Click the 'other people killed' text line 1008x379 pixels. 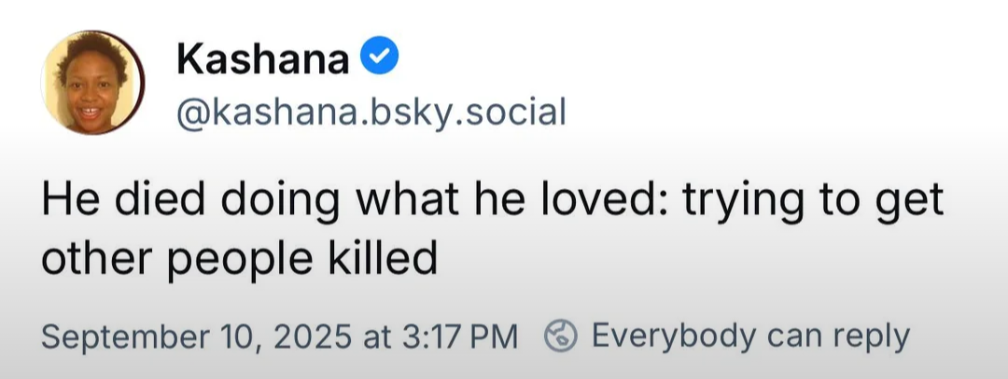pyautogui.click(x=239, y=258)
